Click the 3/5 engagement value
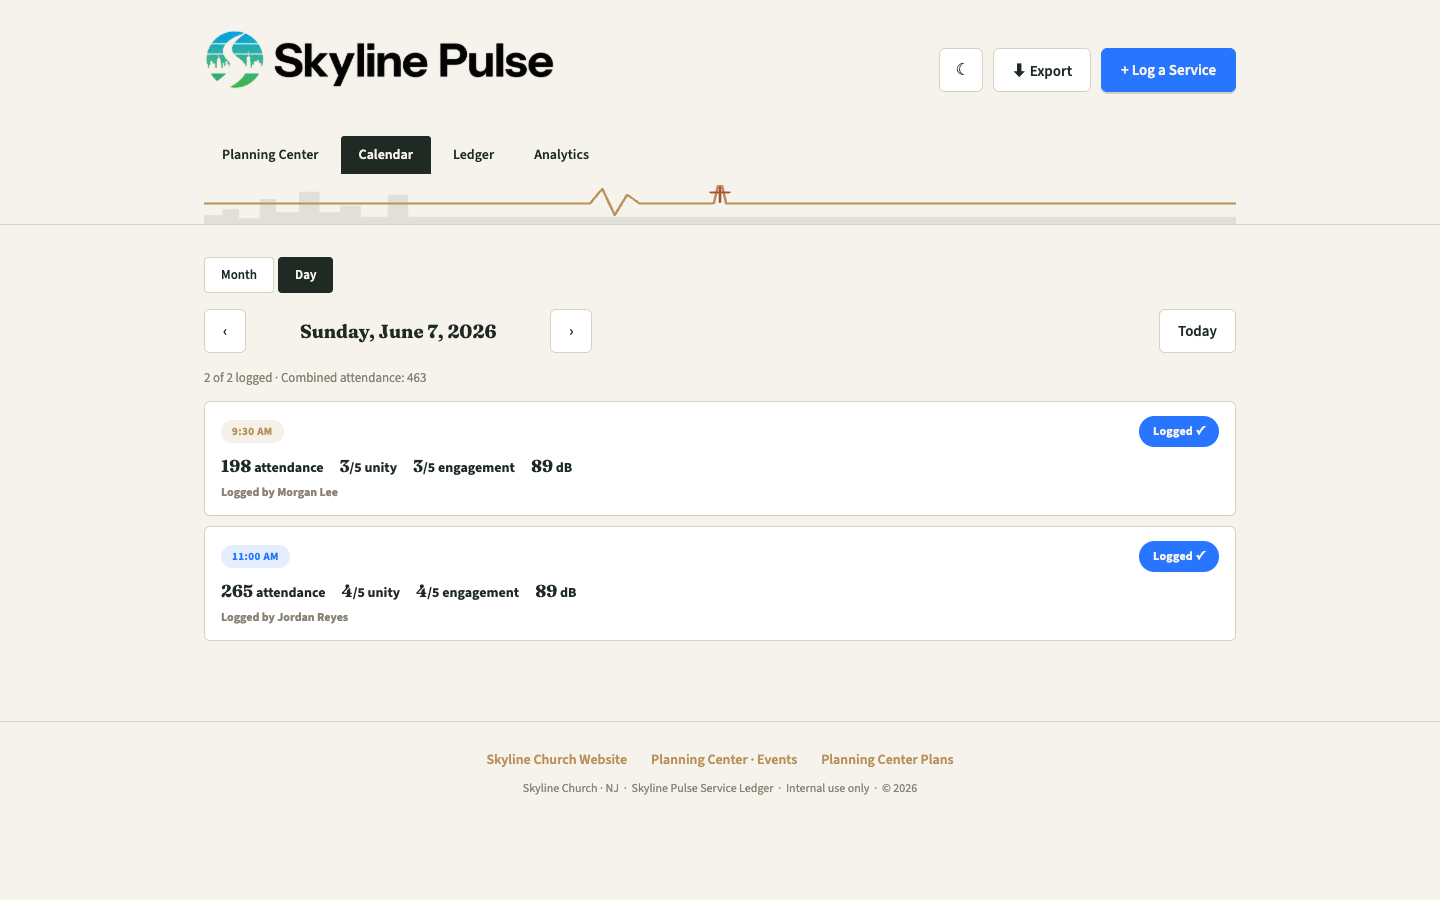Viewport: 1440px width, 900px height. [464, 467]
